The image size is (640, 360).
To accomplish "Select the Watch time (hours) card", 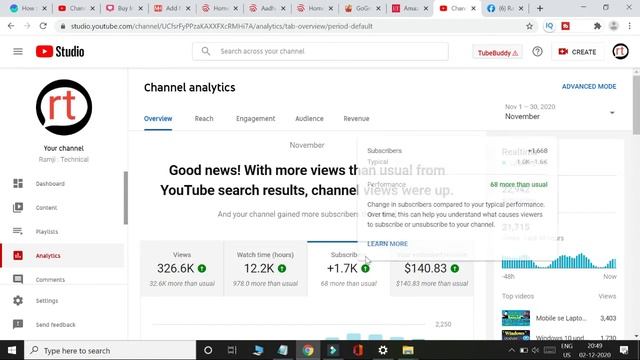I will pos(265,268).
